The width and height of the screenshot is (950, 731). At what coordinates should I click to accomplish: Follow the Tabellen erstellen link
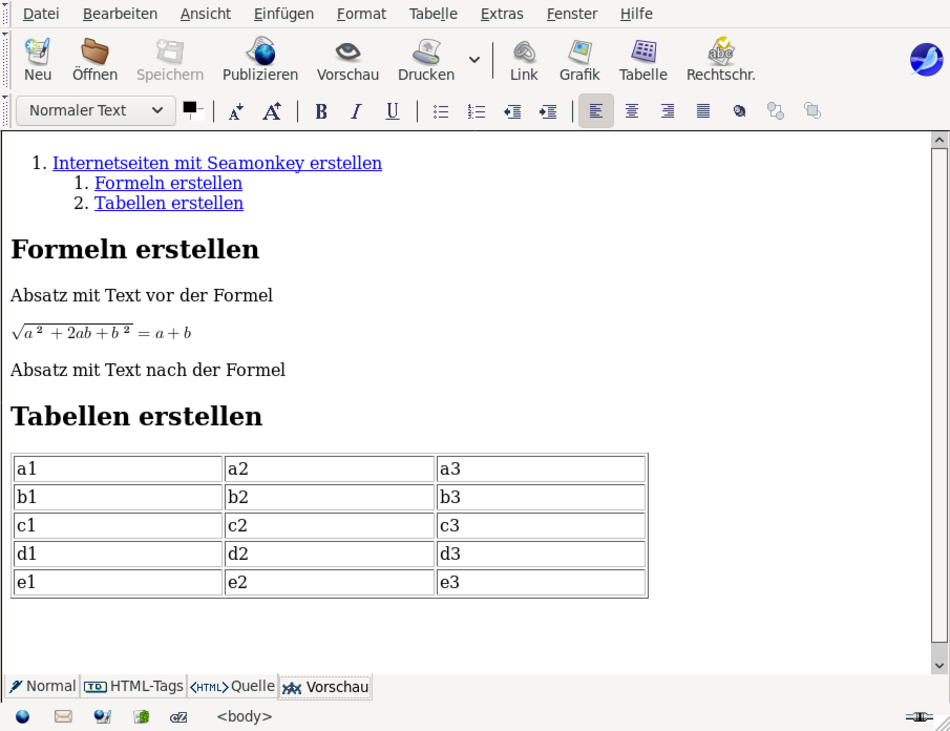169,203
